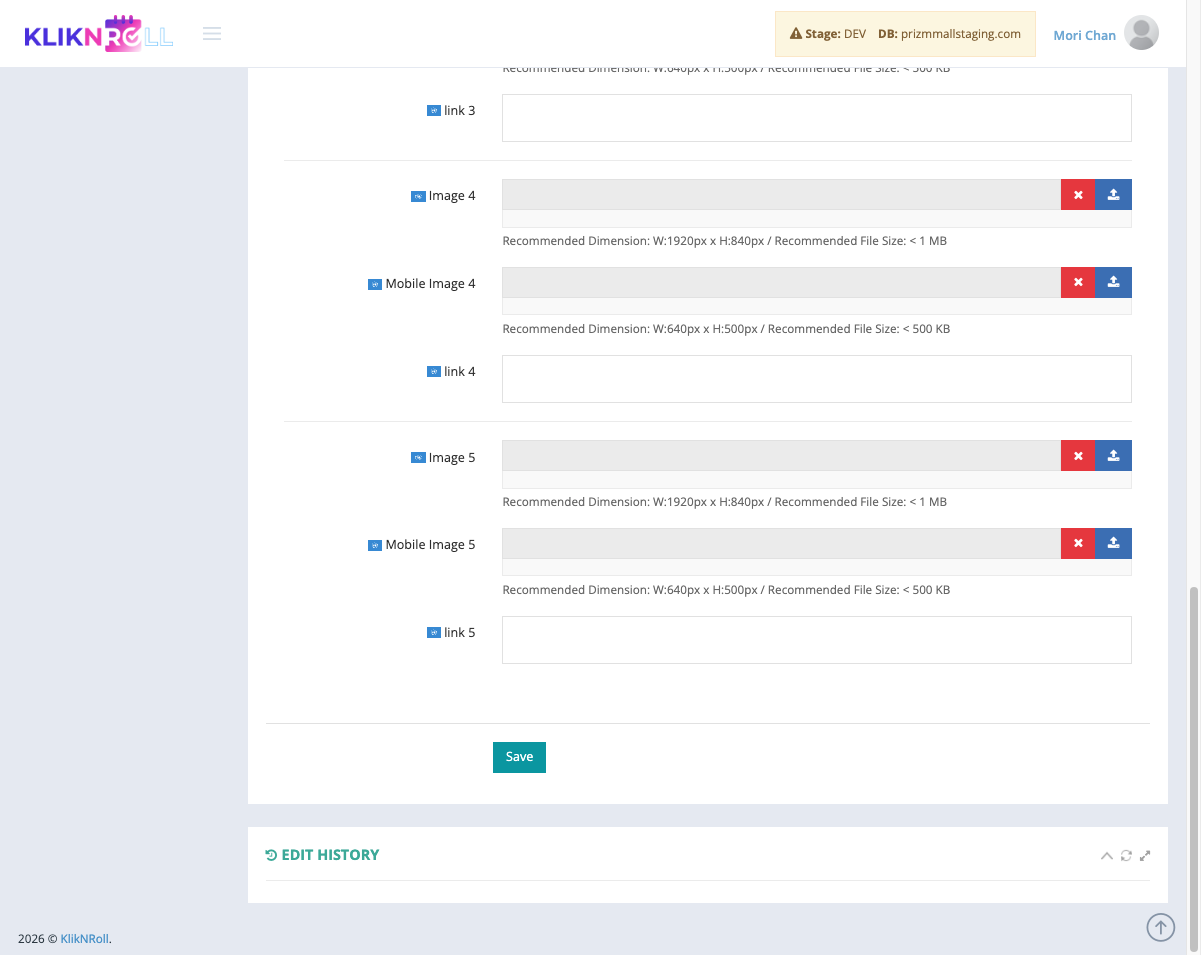This screenshot has height=955, width=1201.
Task: Refresh the Edit History panel
Action: tap(1126, 855)
